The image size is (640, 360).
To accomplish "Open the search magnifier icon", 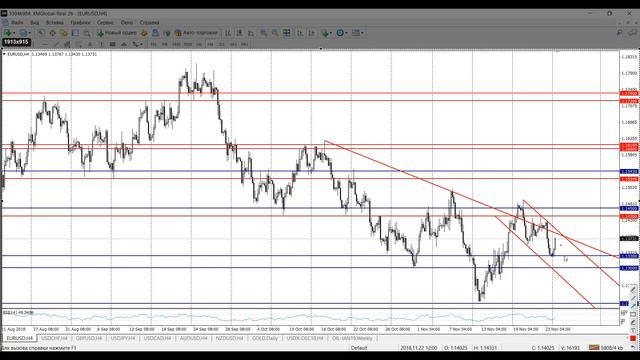I will pos(620,33).
